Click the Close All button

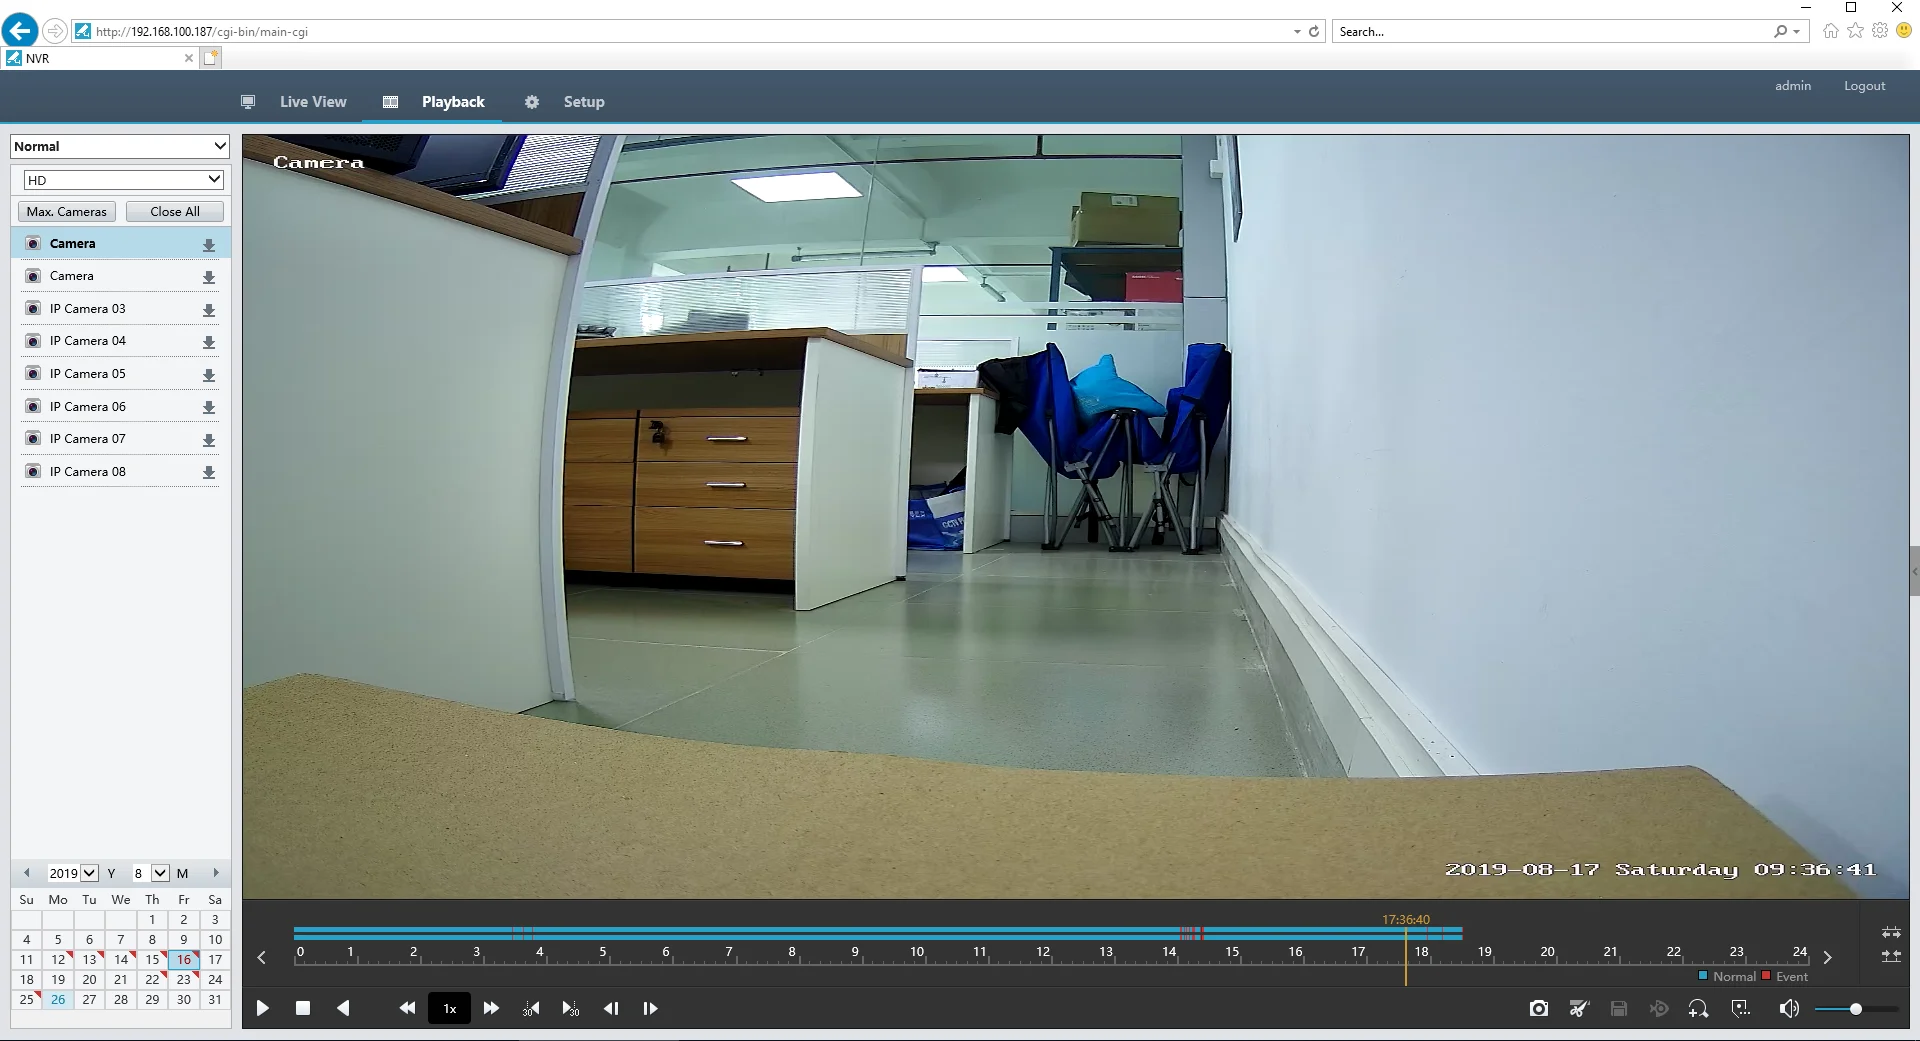pyautogui.click(x=175, y=211)
